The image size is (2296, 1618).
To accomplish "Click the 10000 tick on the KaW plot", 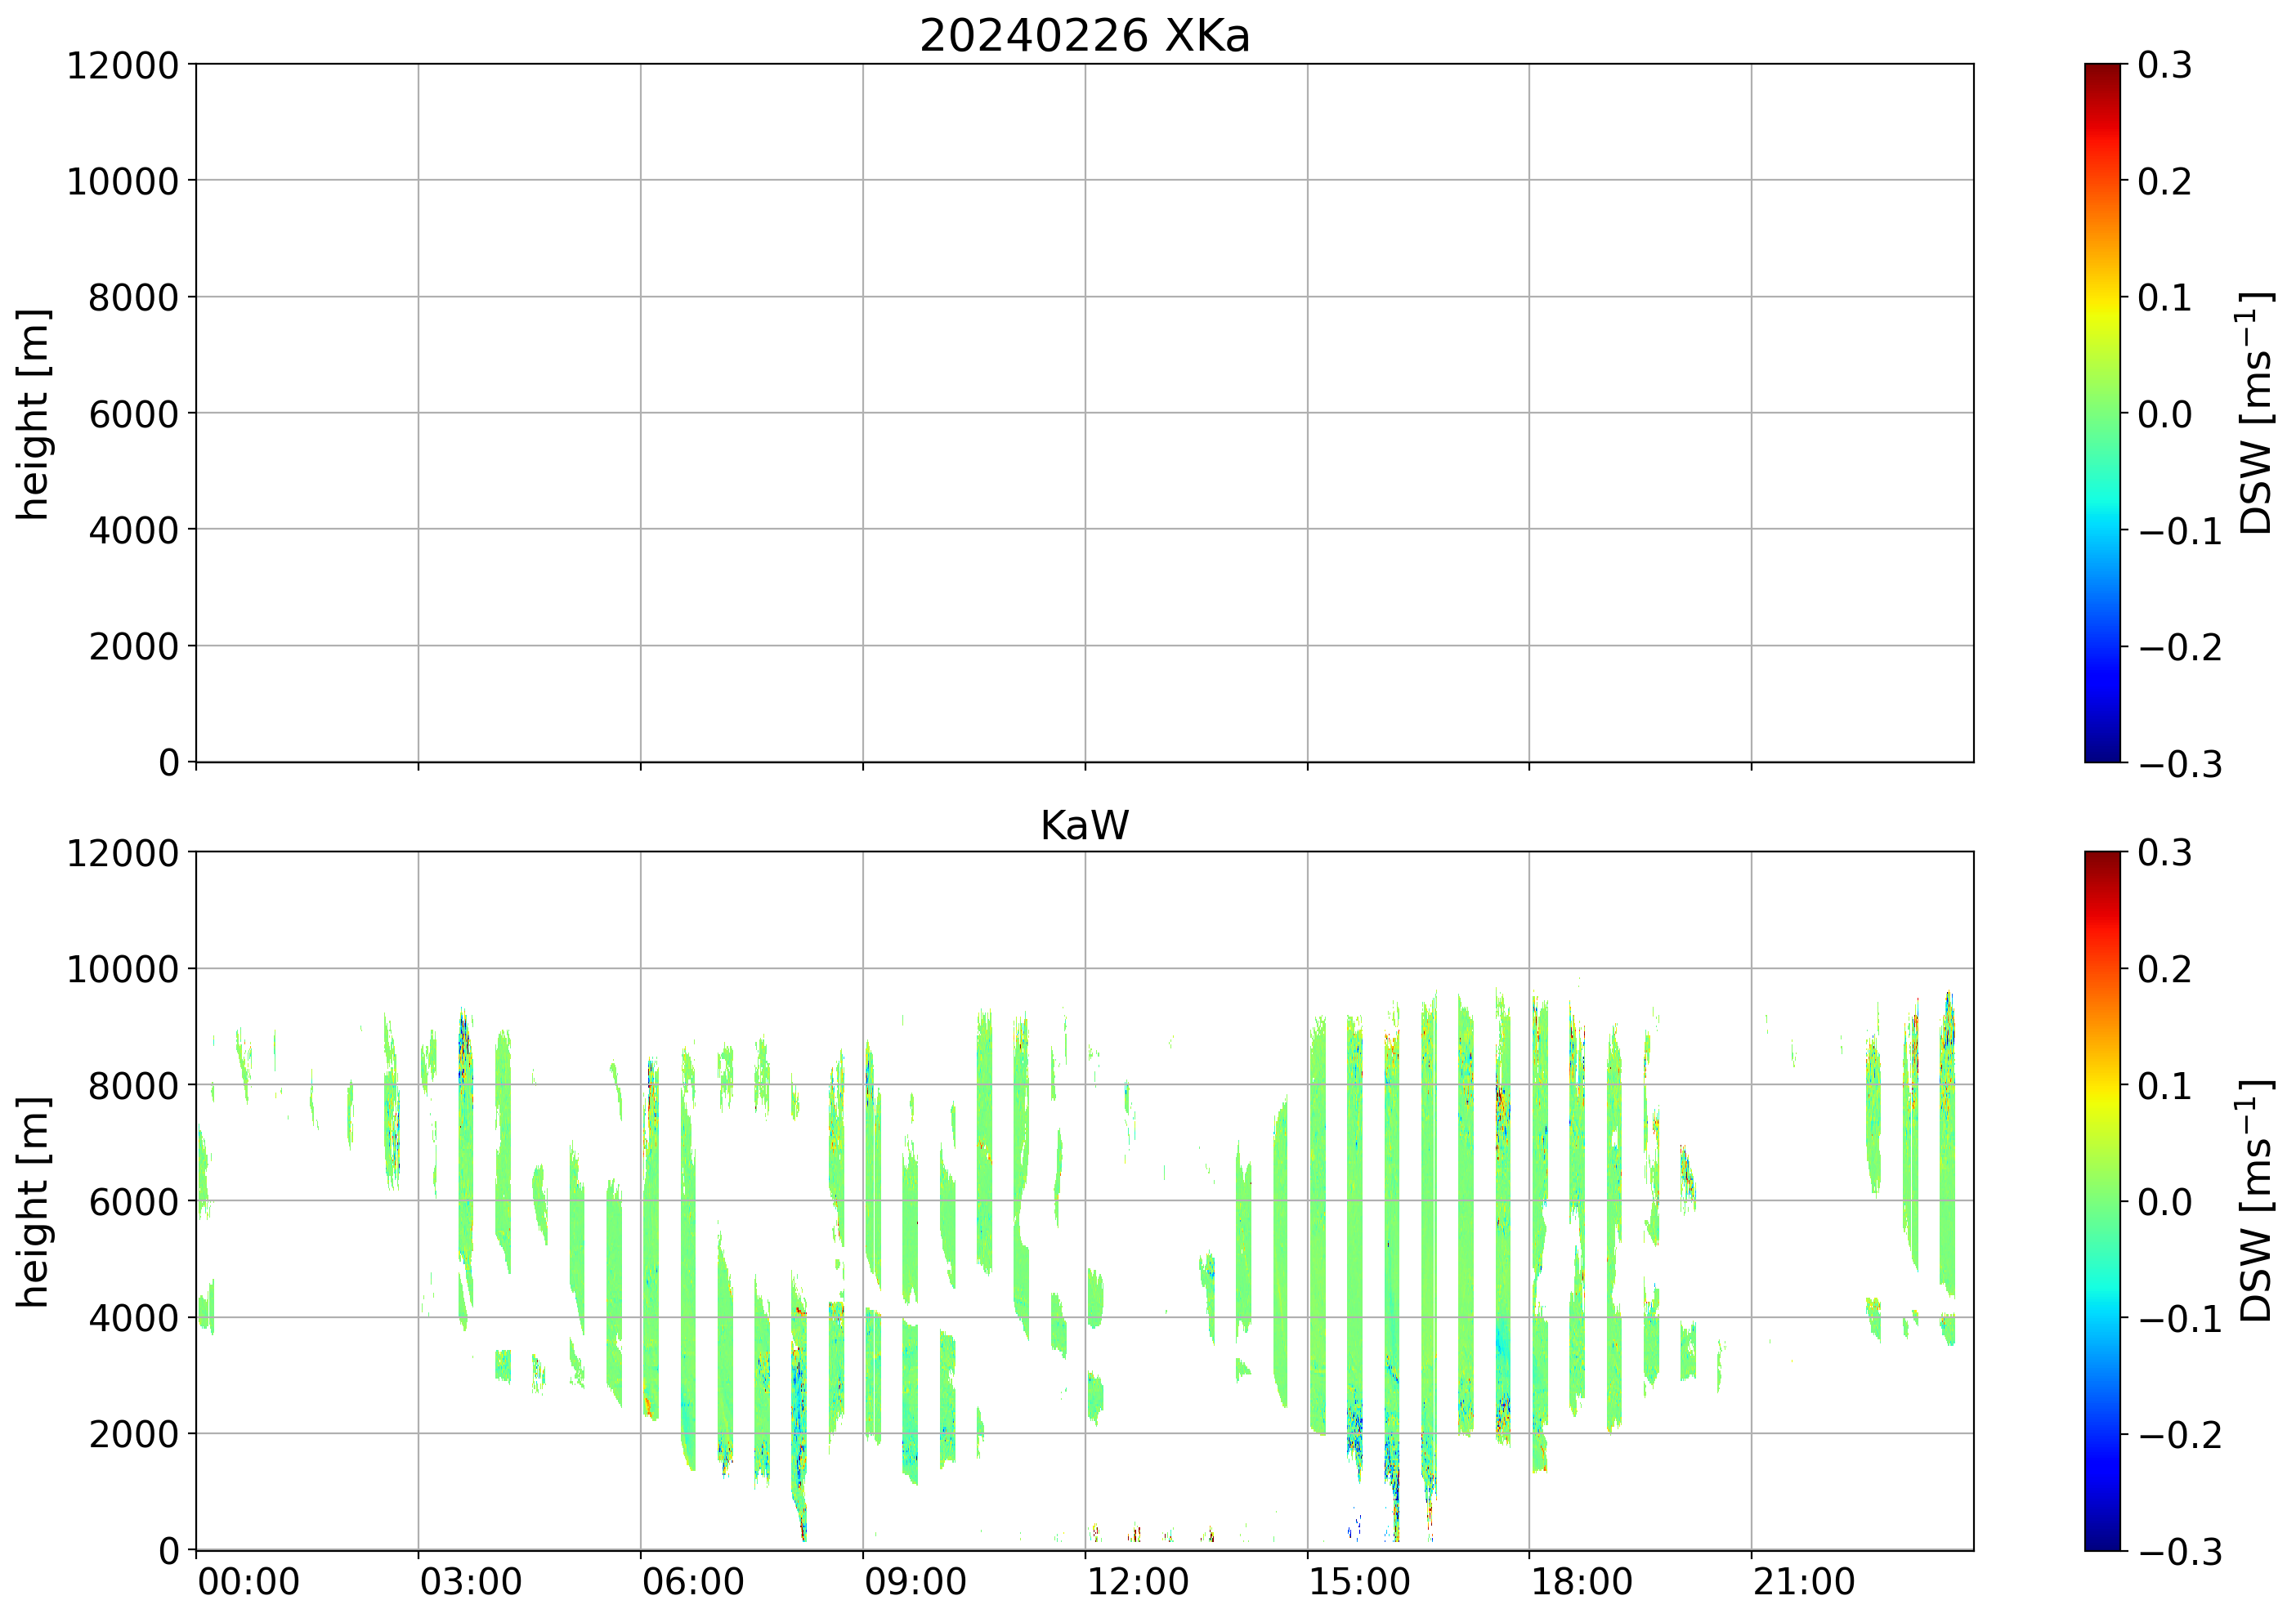I will (122, 969).
